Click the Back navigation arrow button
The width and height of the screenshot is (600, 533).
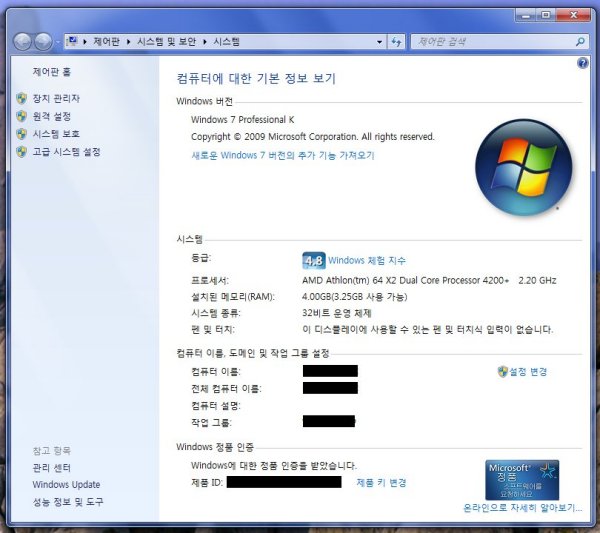click(x=23, y=41)
